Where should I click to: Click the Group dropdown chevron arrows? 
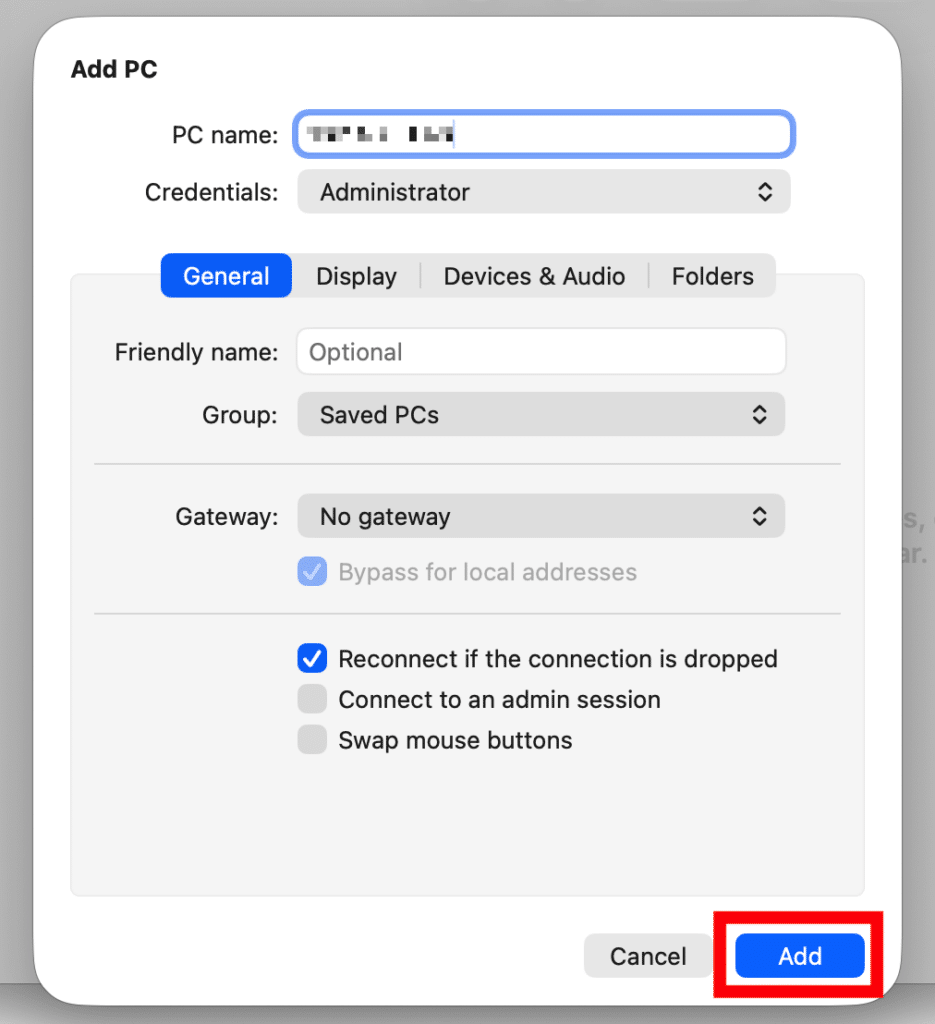tap(759, 415)
